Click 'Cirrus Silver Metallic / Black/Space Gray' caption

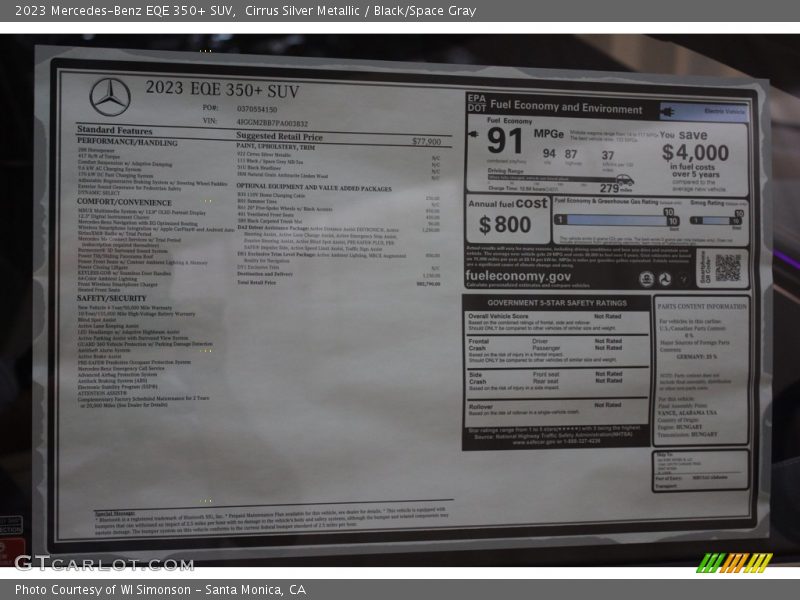[361, 11]
